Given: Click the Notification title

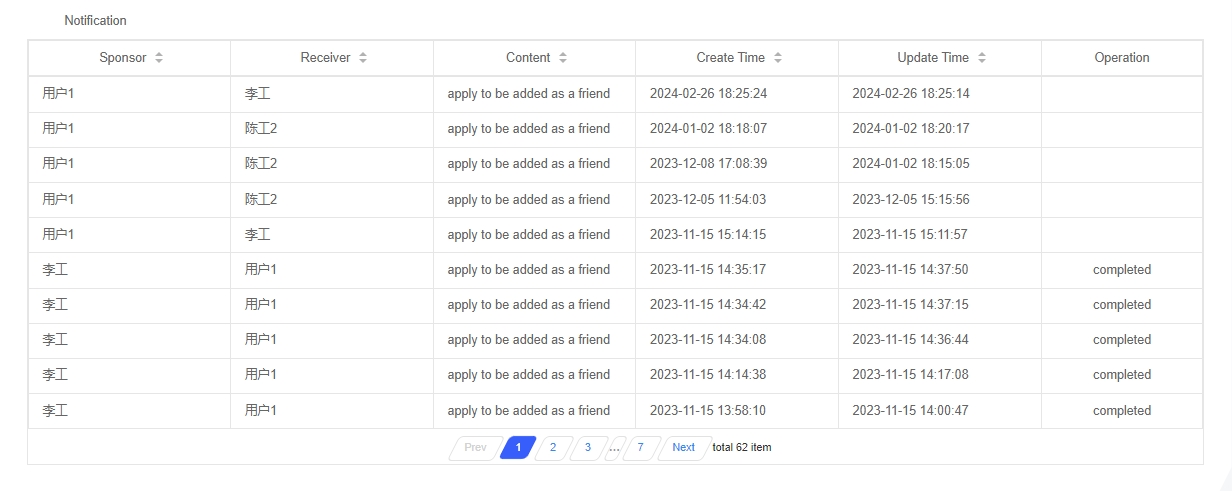Looking at the screenshot, I should point(95,20).
